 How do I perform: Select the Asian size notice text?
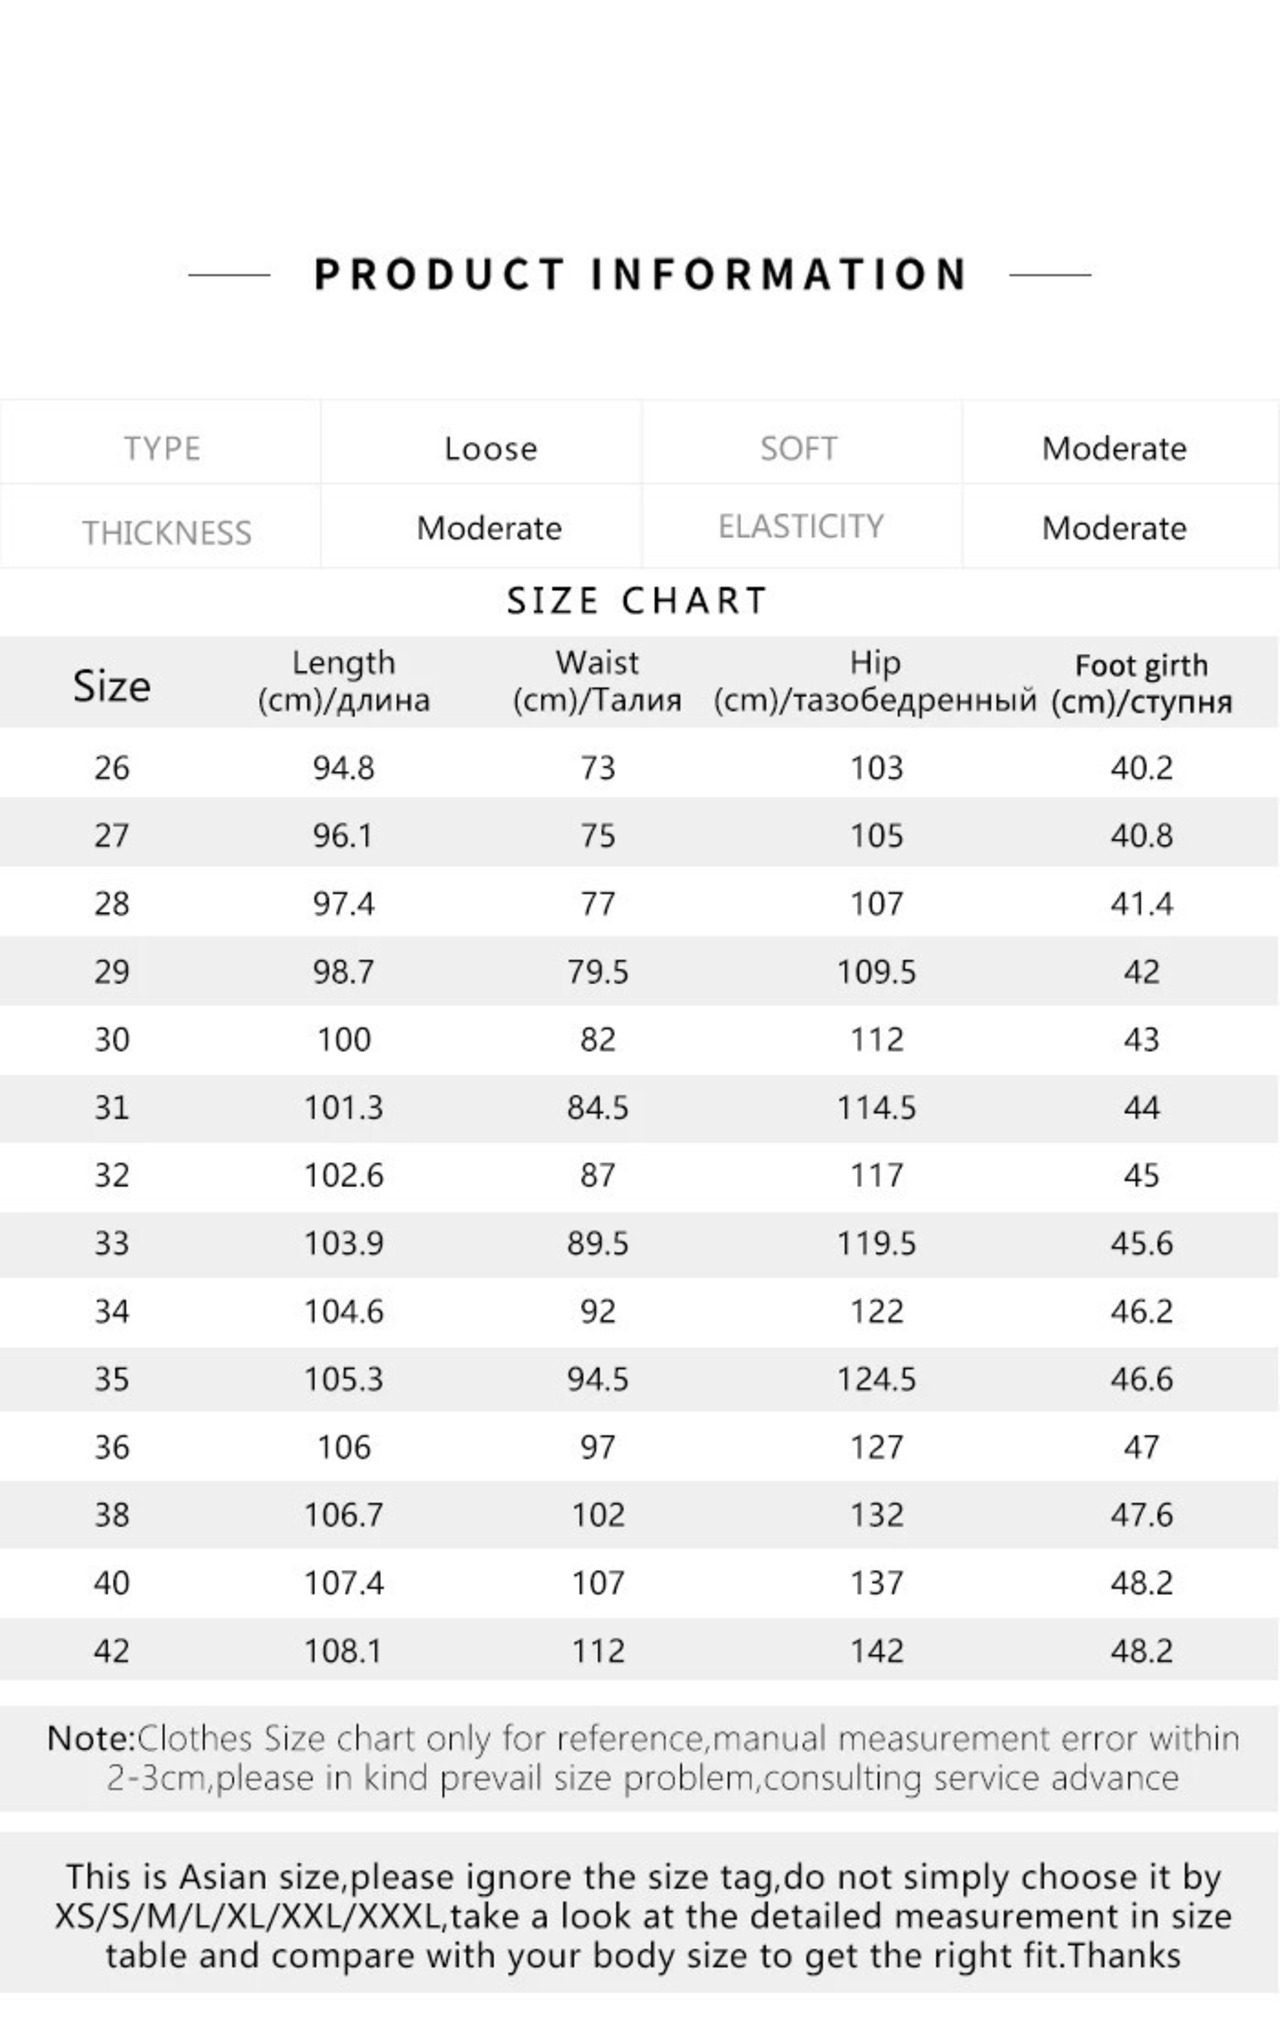(642, 1916)
